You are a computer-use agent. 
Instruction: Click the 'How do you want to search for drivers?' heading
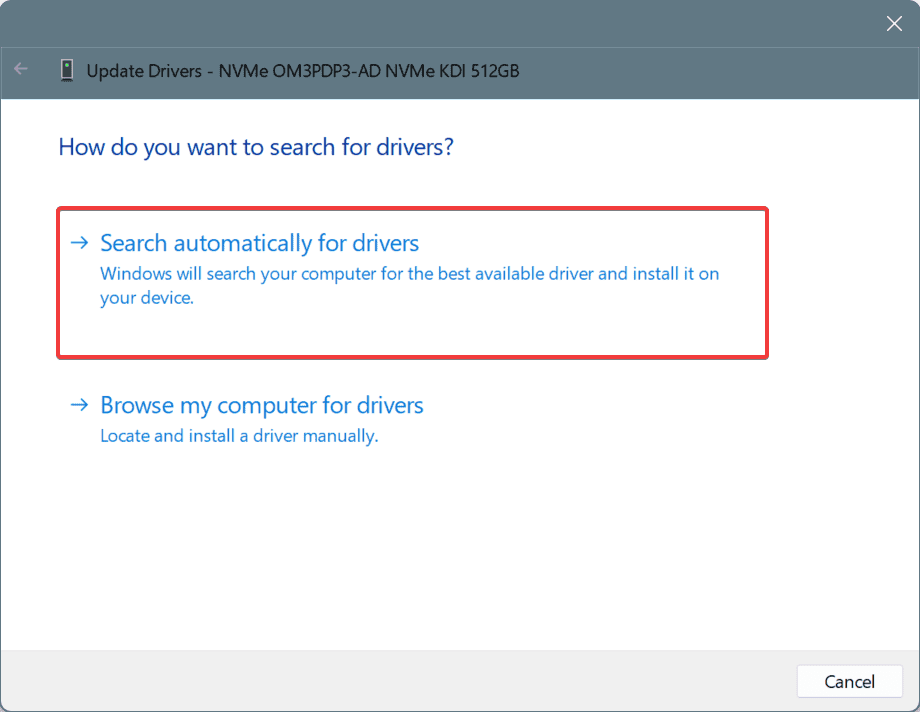[256, 147]
